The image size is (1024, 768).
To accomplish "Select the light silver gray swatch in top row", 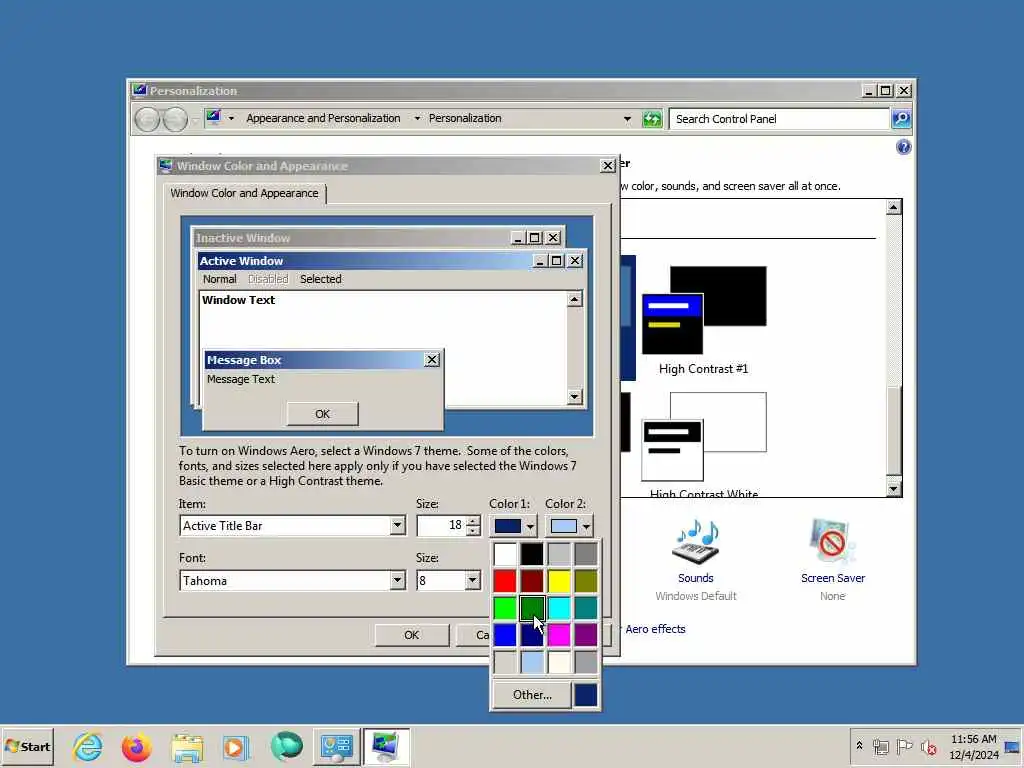I will click(x=559, y=554).
